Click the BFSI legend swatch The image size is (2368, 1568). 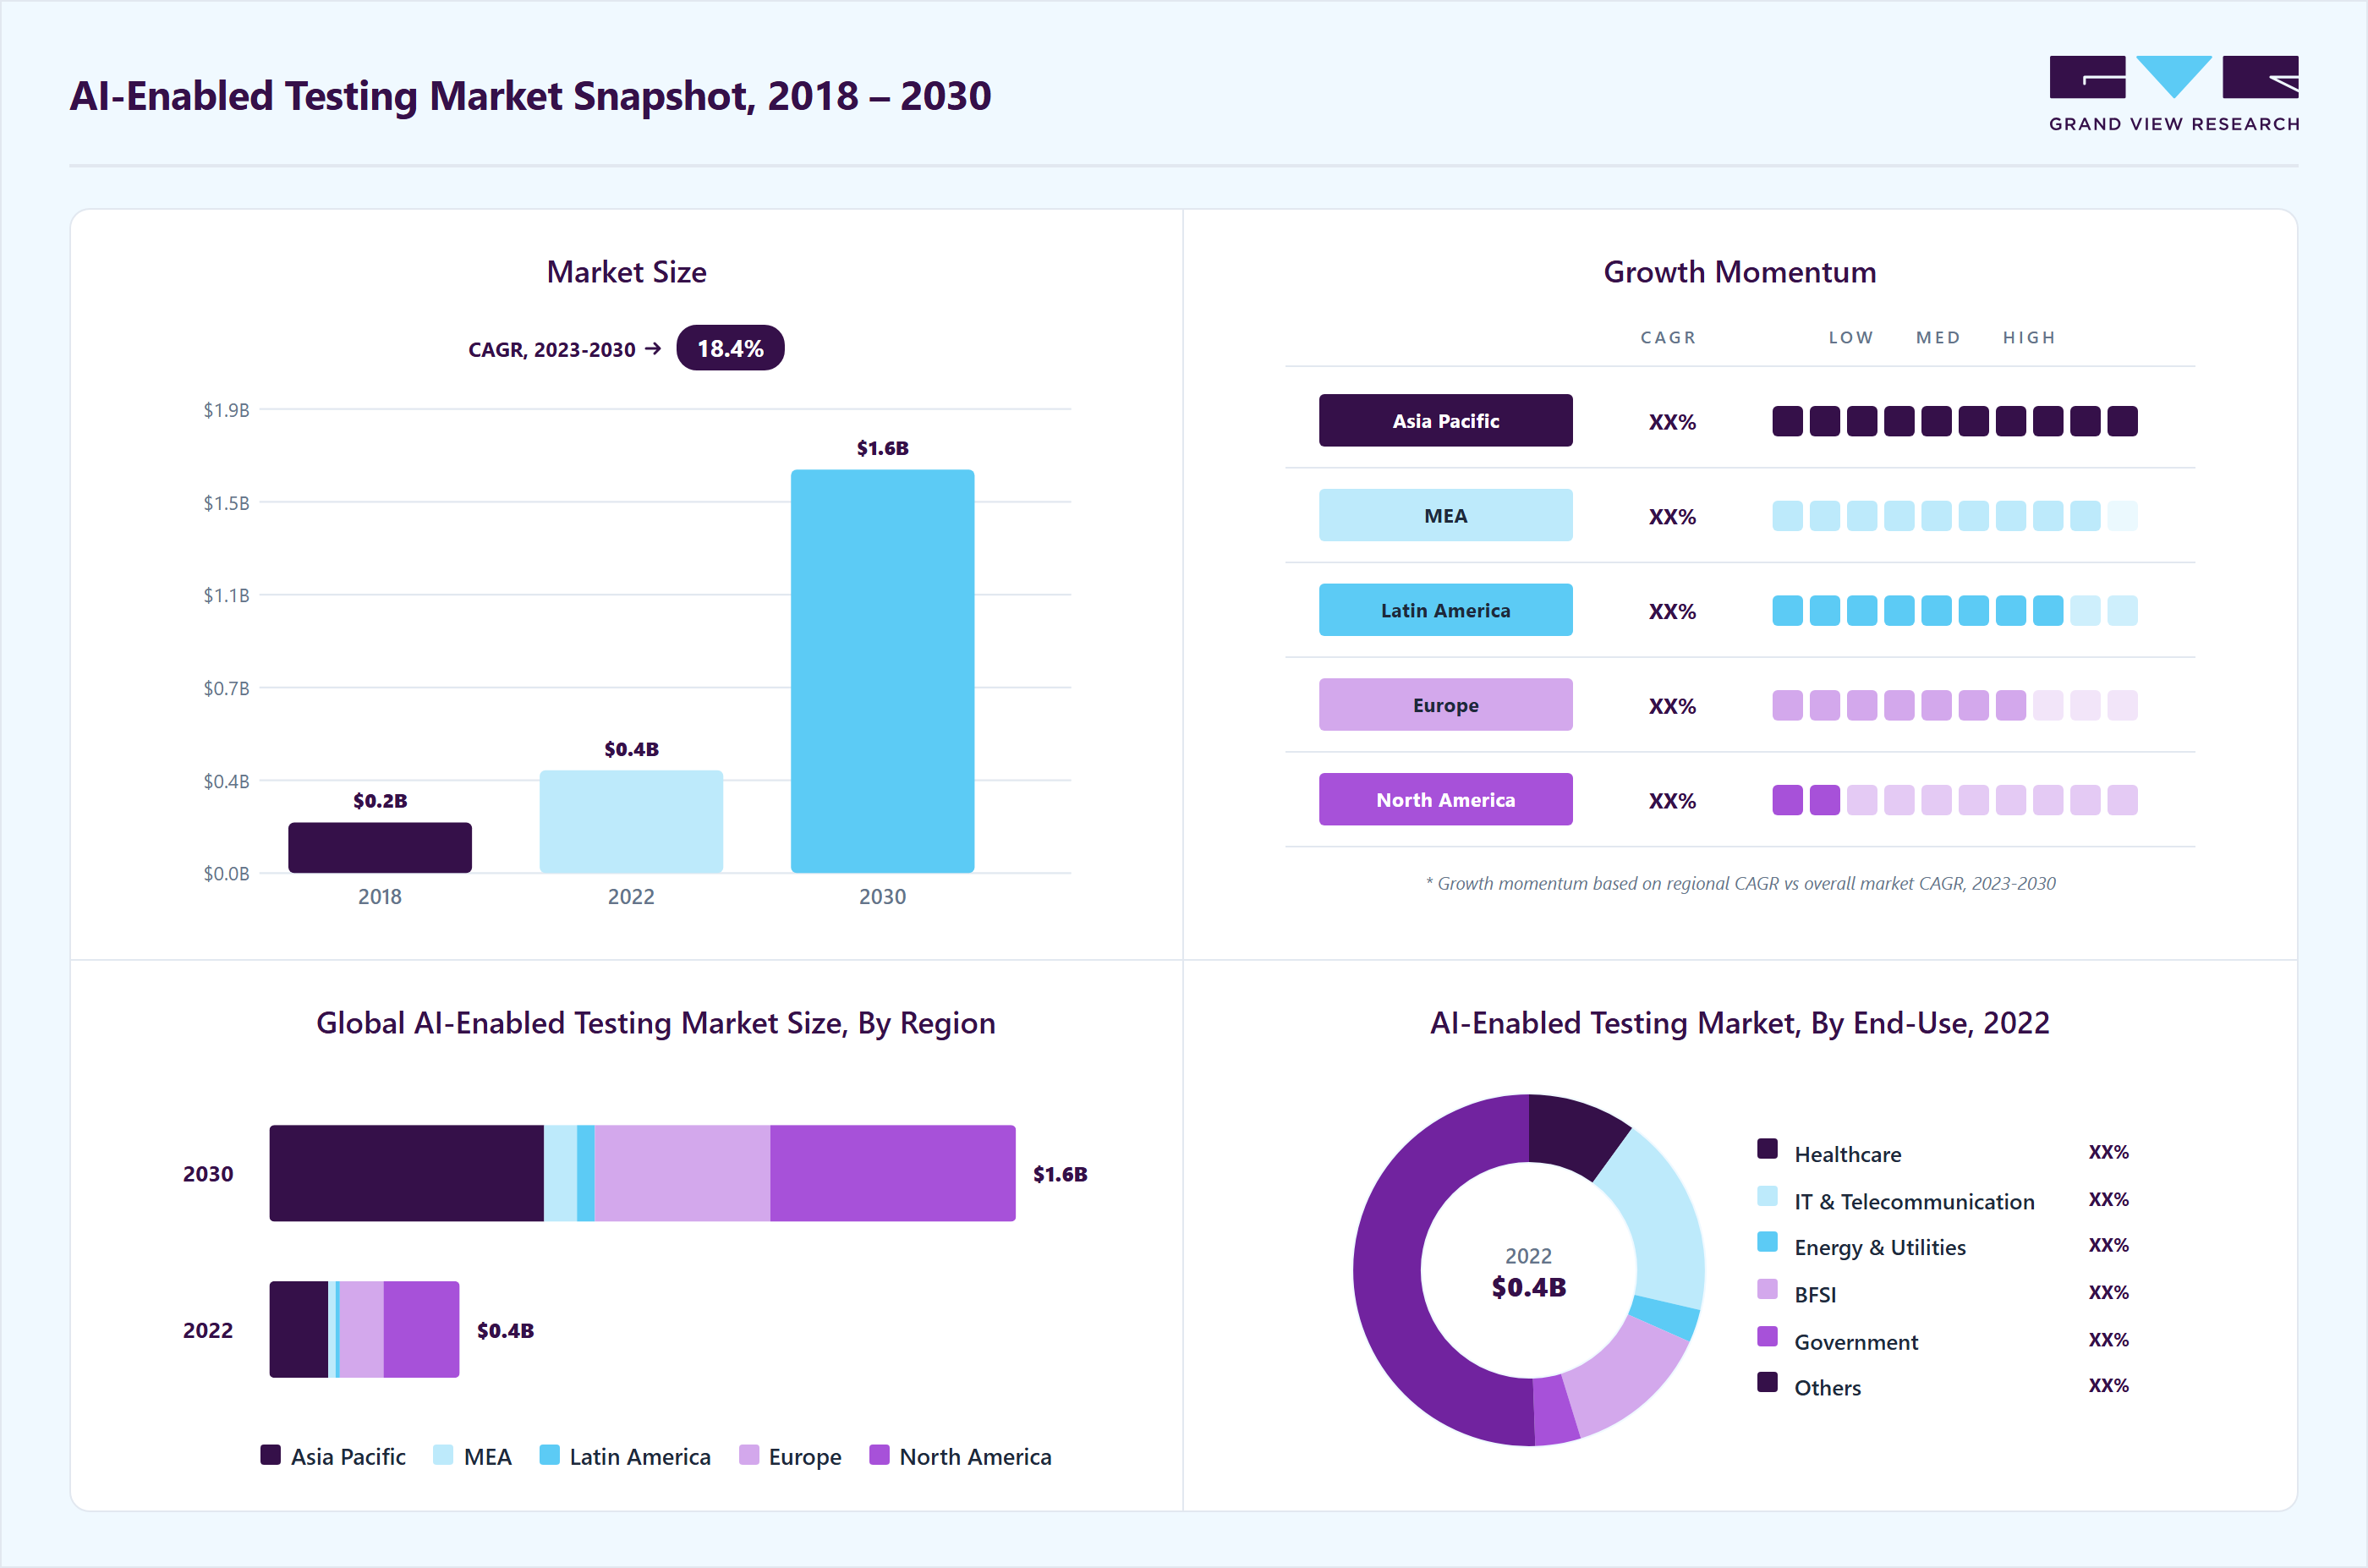pyautogui.click(x=1767, y=1289)
